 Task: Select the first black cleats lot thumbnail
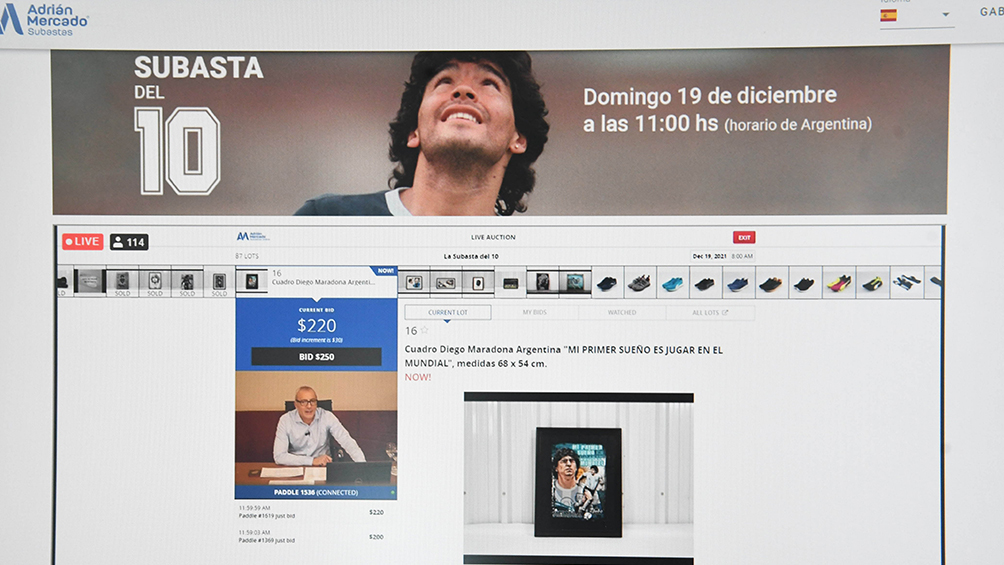[607, 283]
